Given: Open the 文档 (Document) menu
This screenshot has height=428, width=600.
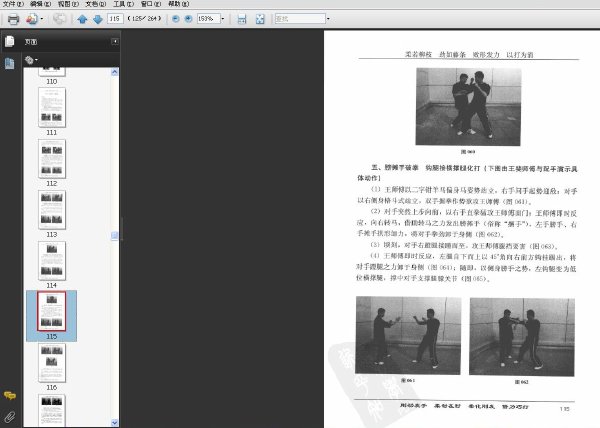Looking at the screenshot, I should pos(96,4).
